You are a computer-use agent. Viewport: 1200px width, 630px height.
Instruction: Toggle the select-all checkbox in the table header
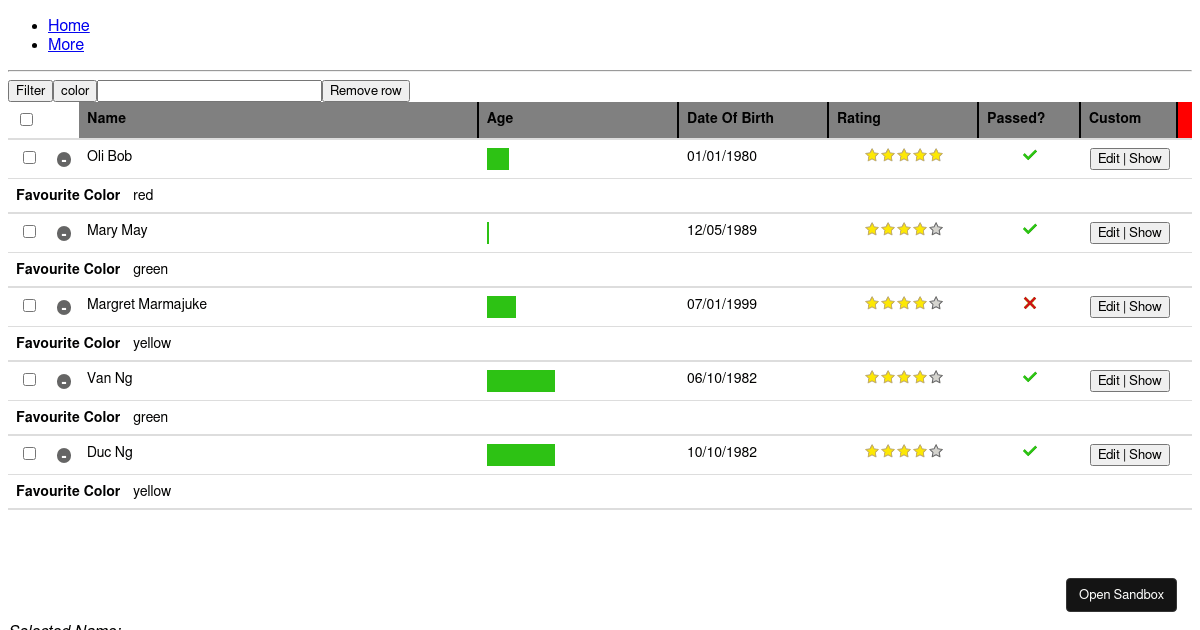(x=27, y=119)
